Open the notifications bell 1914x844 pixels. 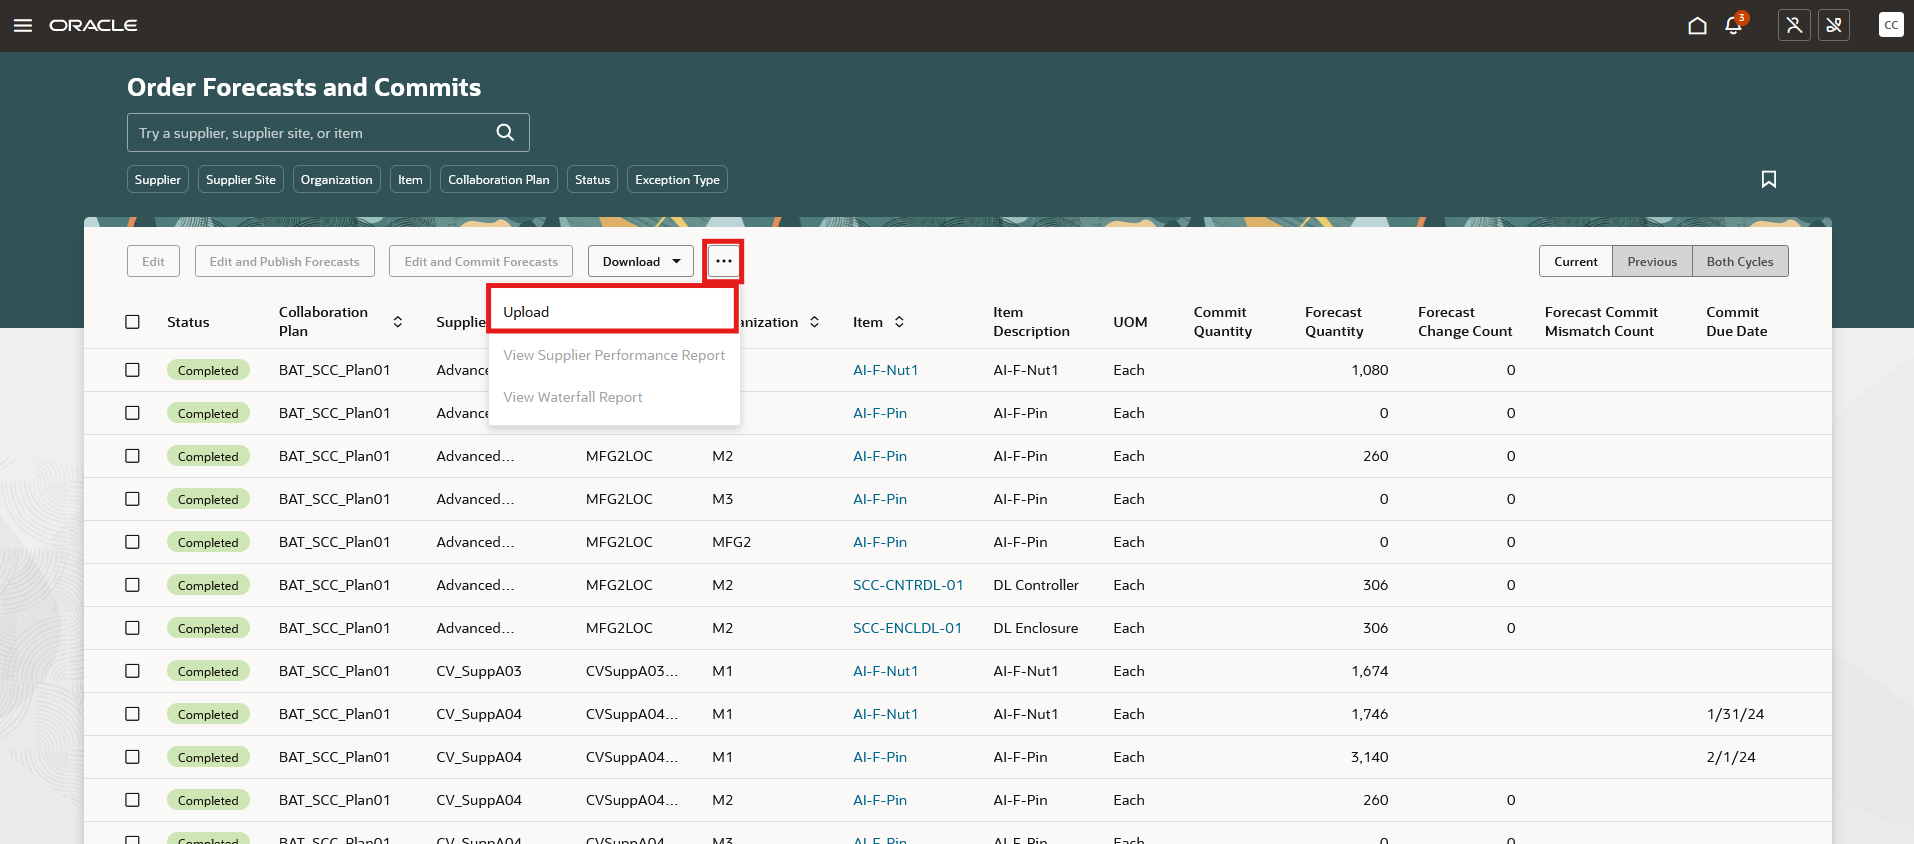1734,25
